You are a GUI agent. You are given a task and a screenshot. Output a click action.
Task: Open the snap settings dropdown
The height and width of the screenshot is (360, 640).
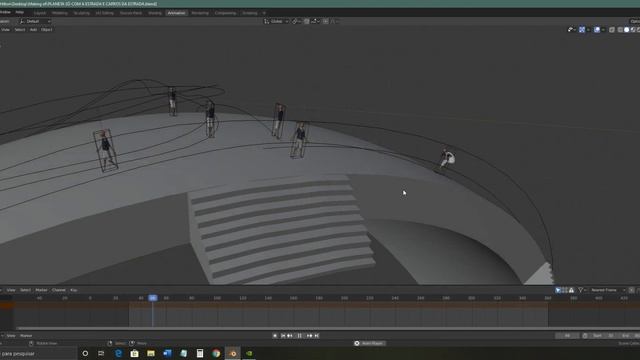[315, 21]
